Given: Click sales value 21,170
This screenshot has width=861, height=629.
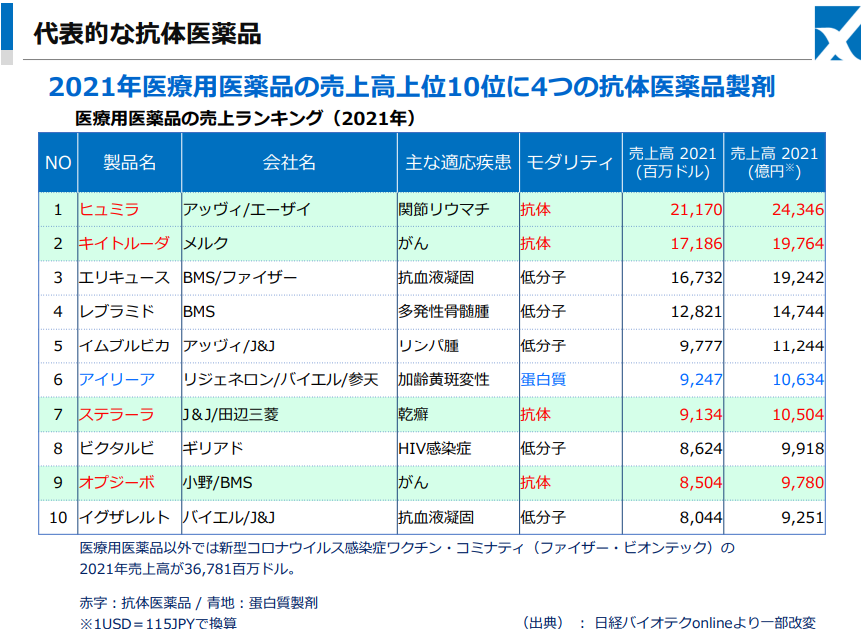Looking at the screenshot, I should [696, 209].
